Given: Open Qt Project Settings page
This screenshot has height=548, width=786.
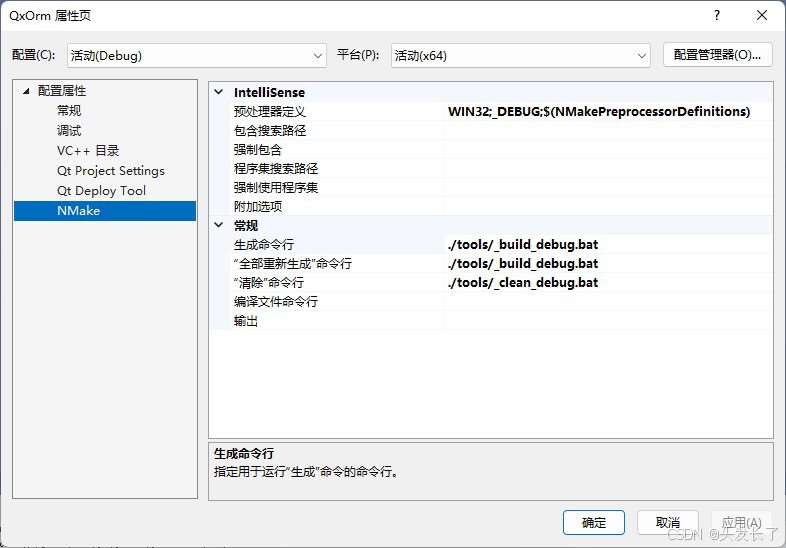Looking at the screenshot, I should click(111, 171).
